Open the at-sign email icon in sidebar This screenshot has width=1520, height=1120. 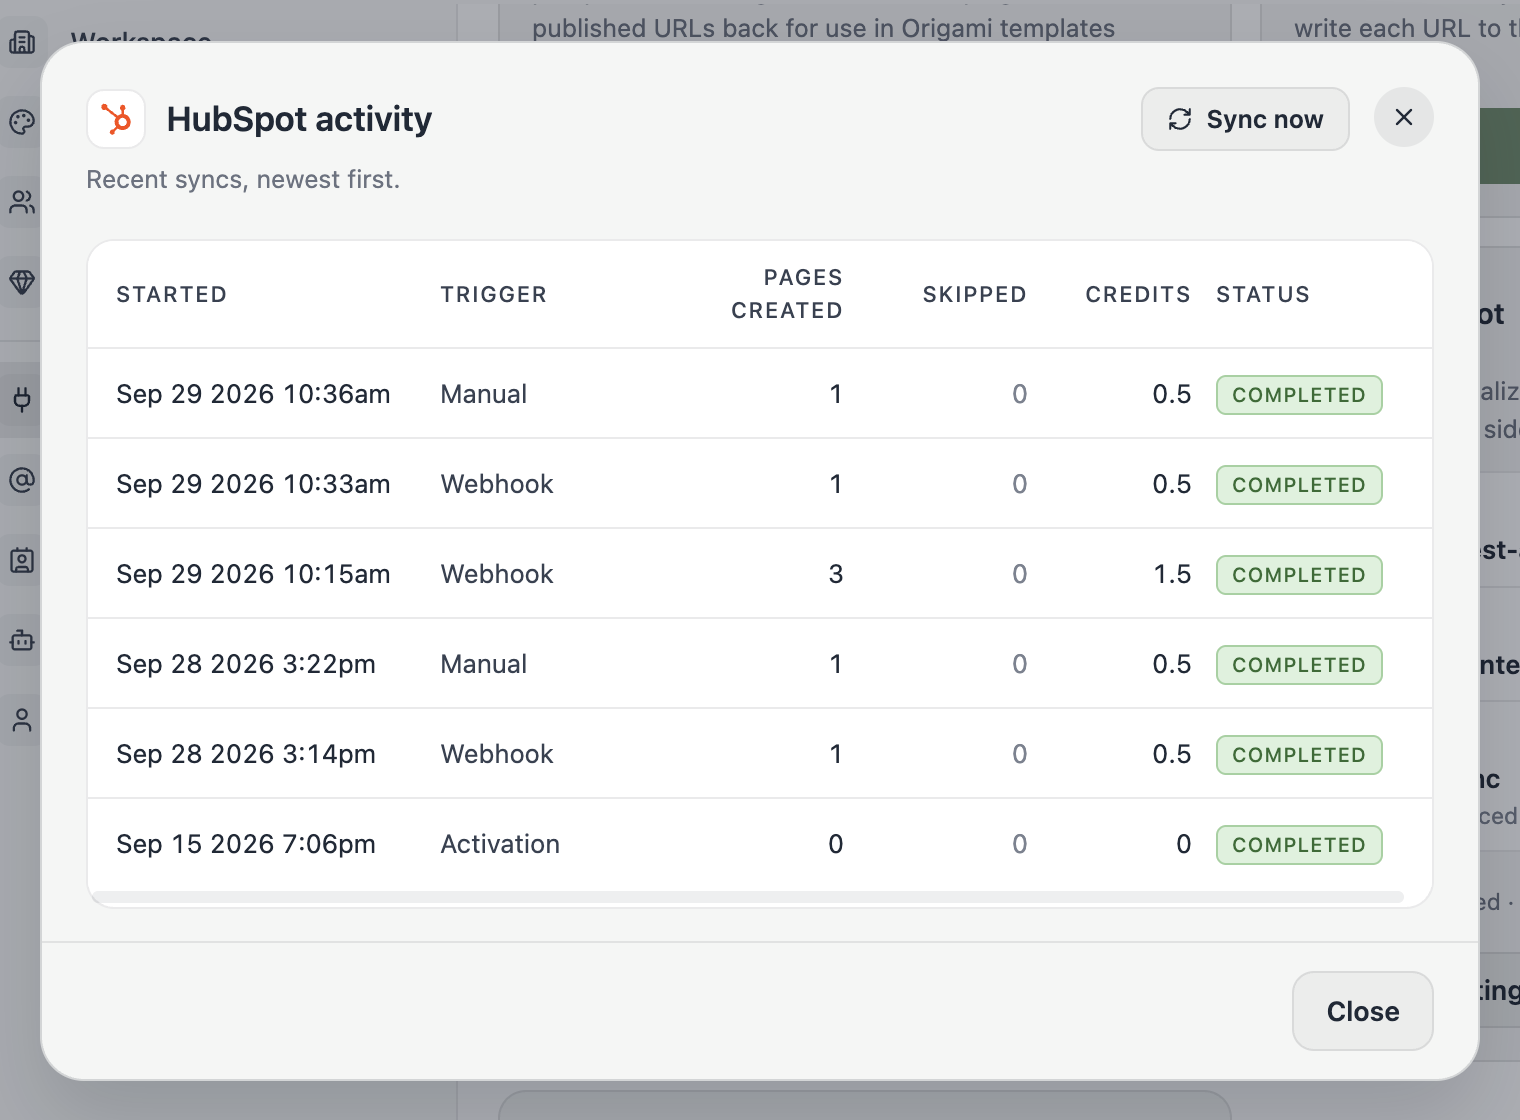point(22,480)
